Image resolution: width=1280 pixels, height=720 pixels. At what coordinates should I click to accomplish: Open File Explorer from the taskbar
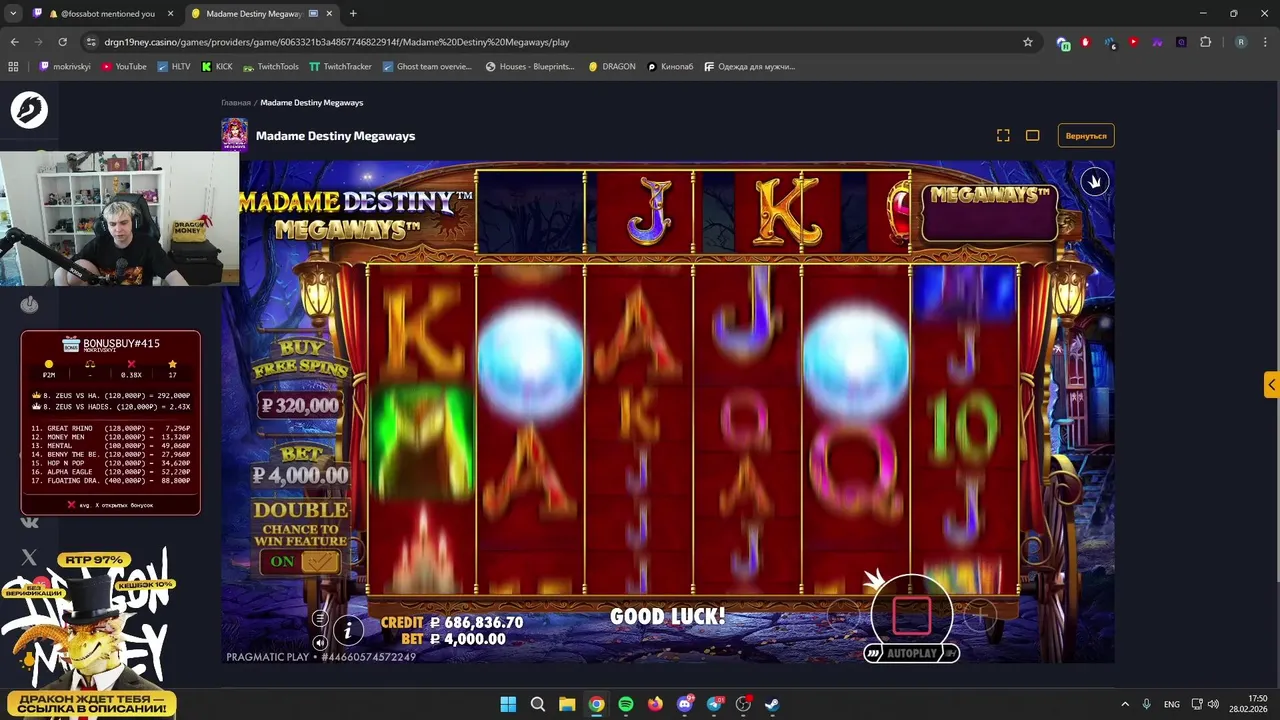567,704
